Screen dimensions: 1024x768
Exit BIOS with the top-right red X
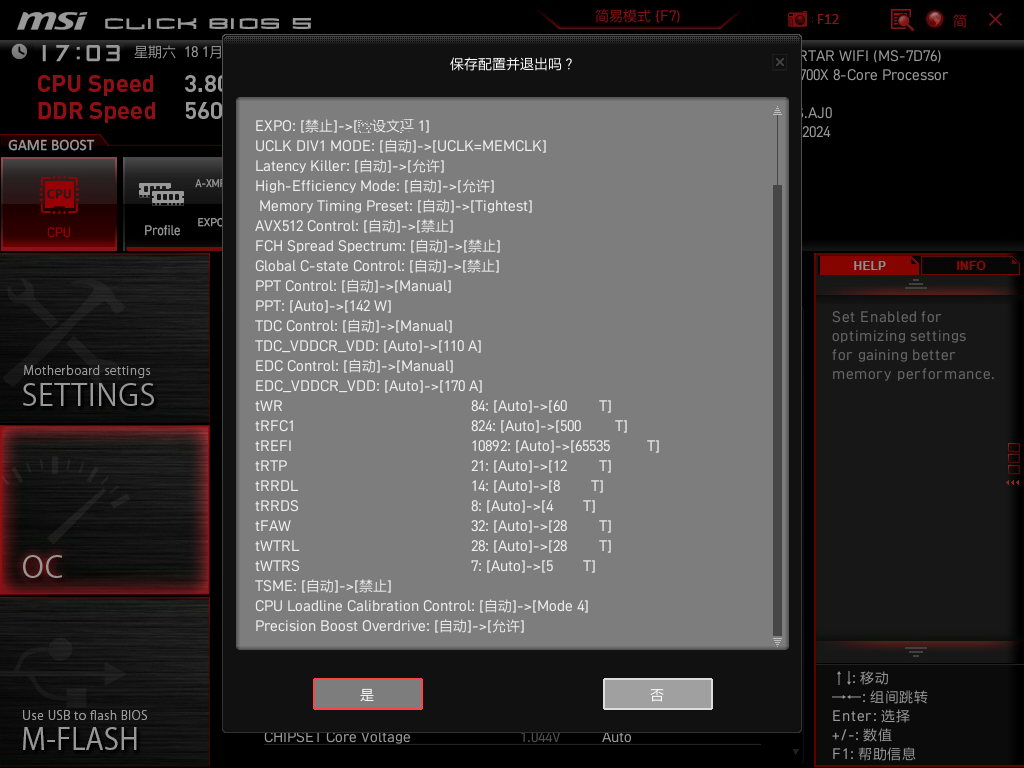coord(995,20)
